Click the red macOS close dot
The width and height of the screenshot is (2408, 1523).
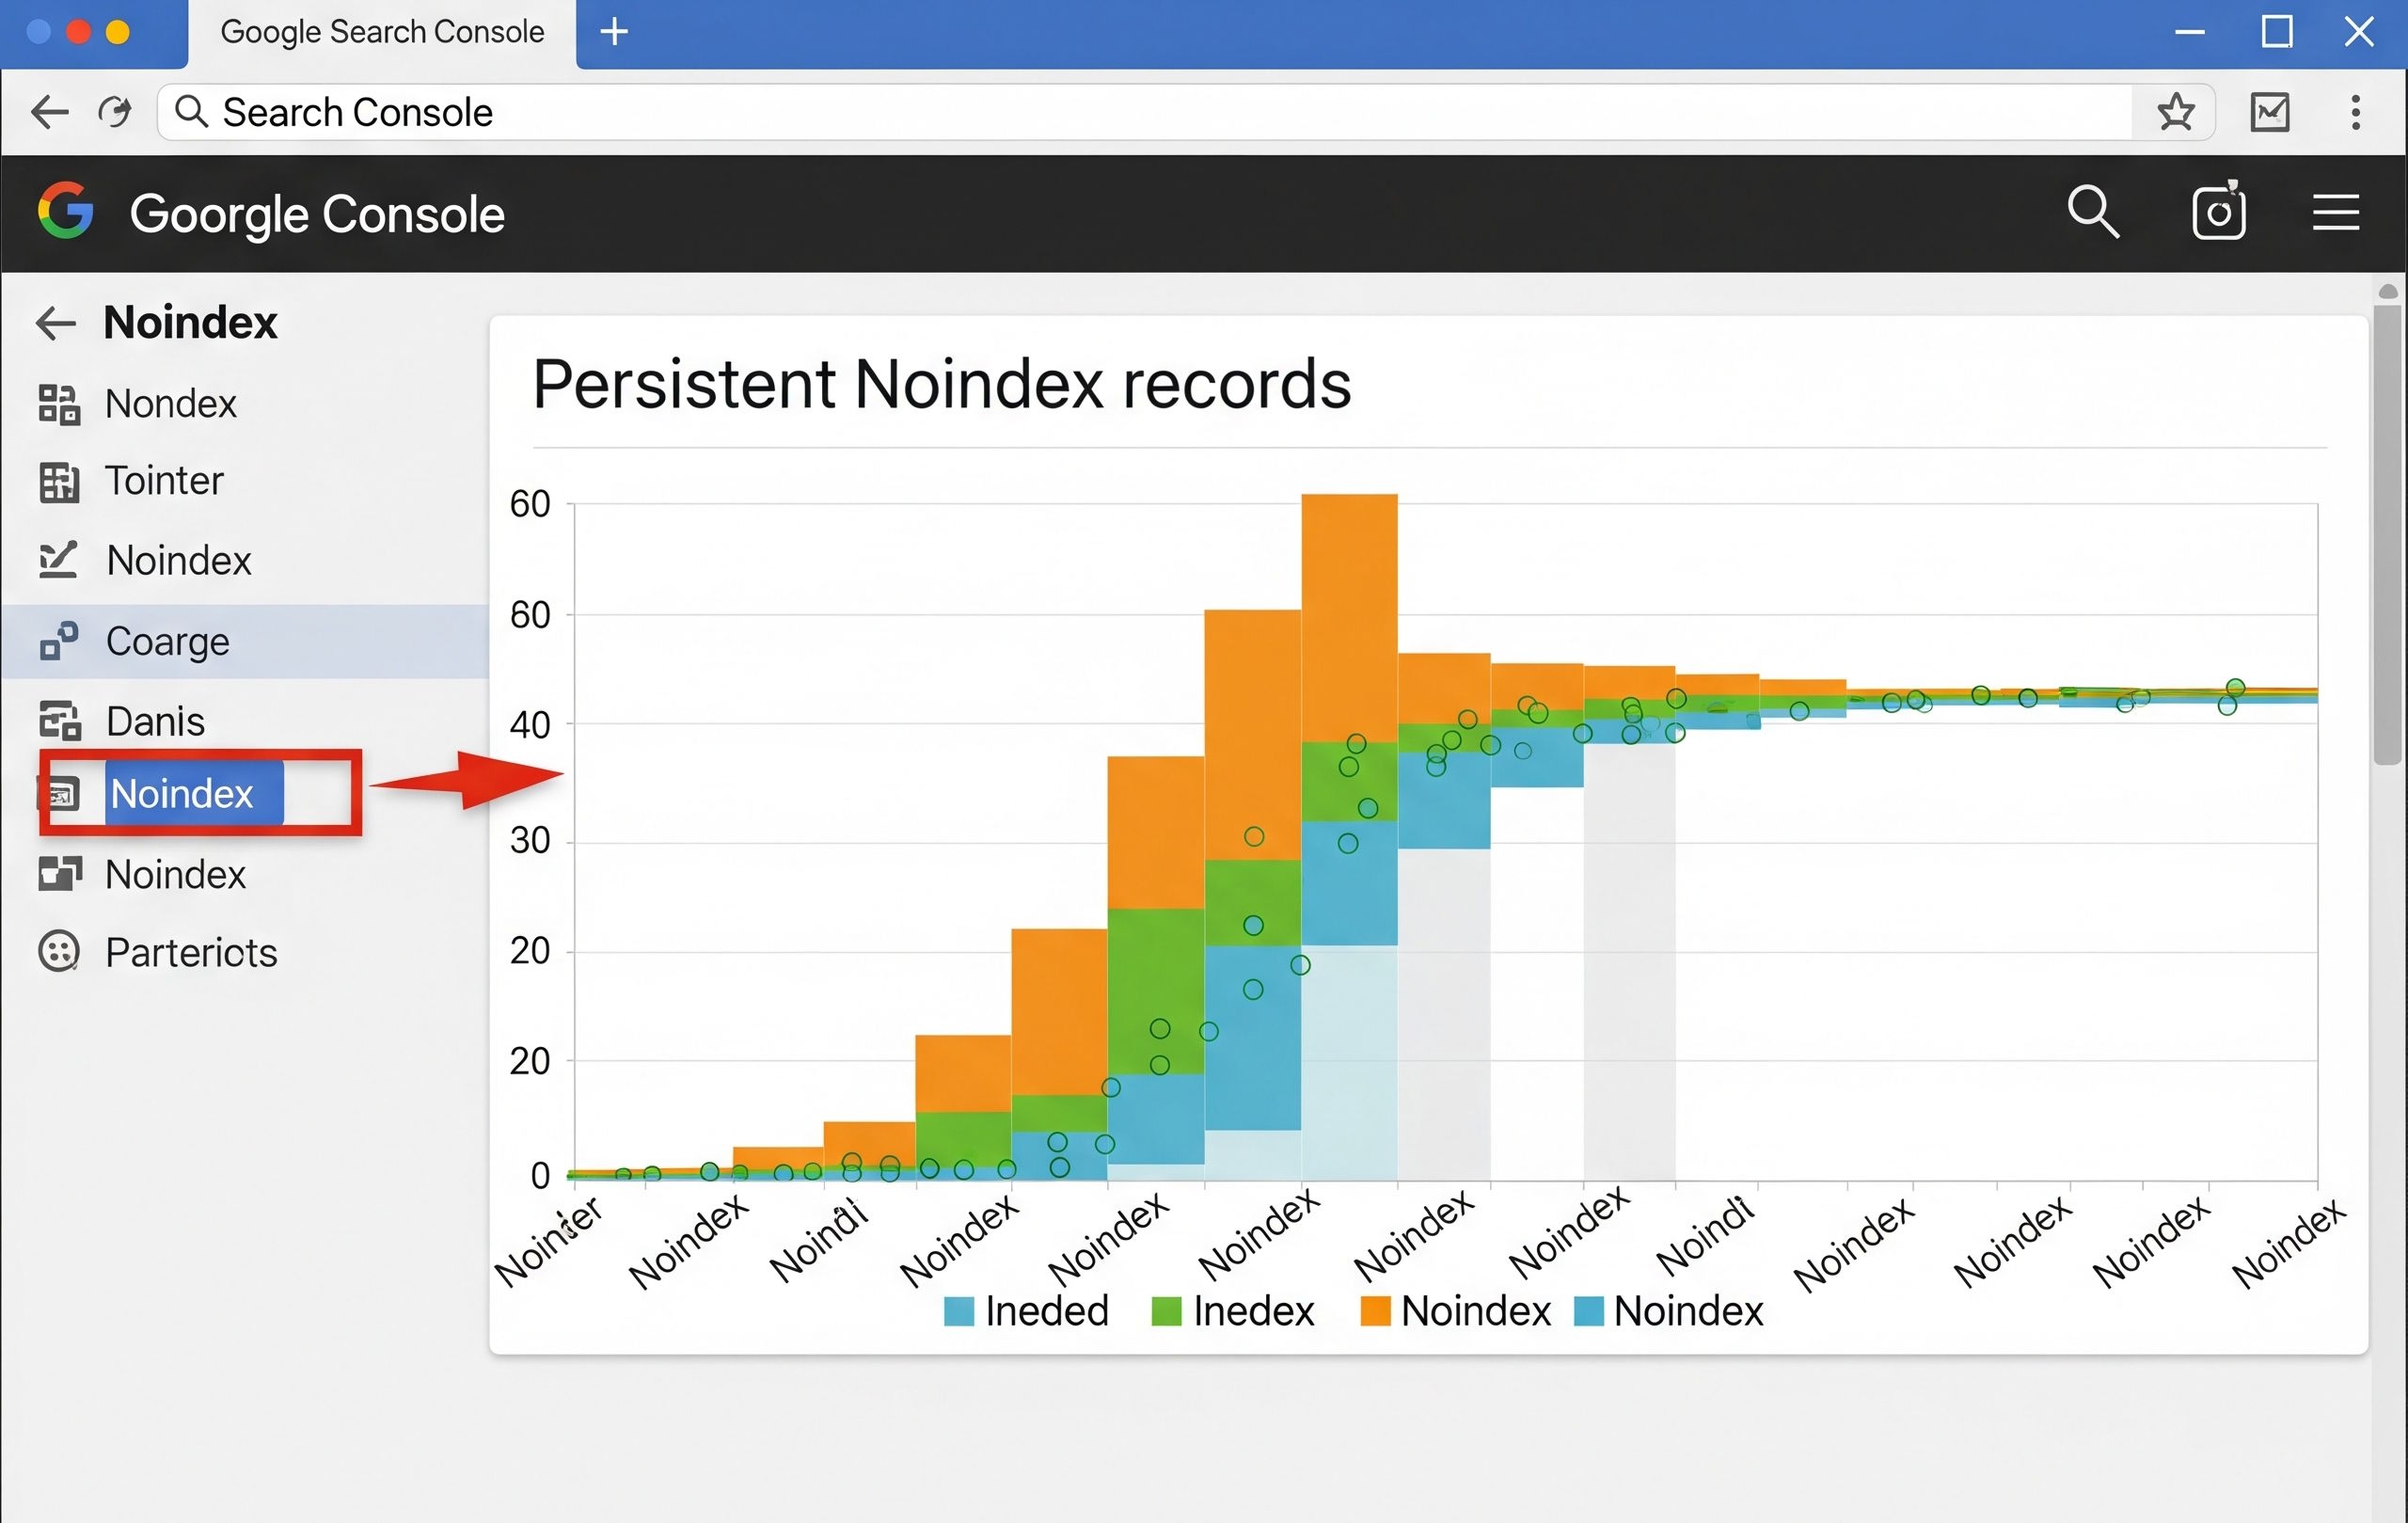[x=78, y=32]
